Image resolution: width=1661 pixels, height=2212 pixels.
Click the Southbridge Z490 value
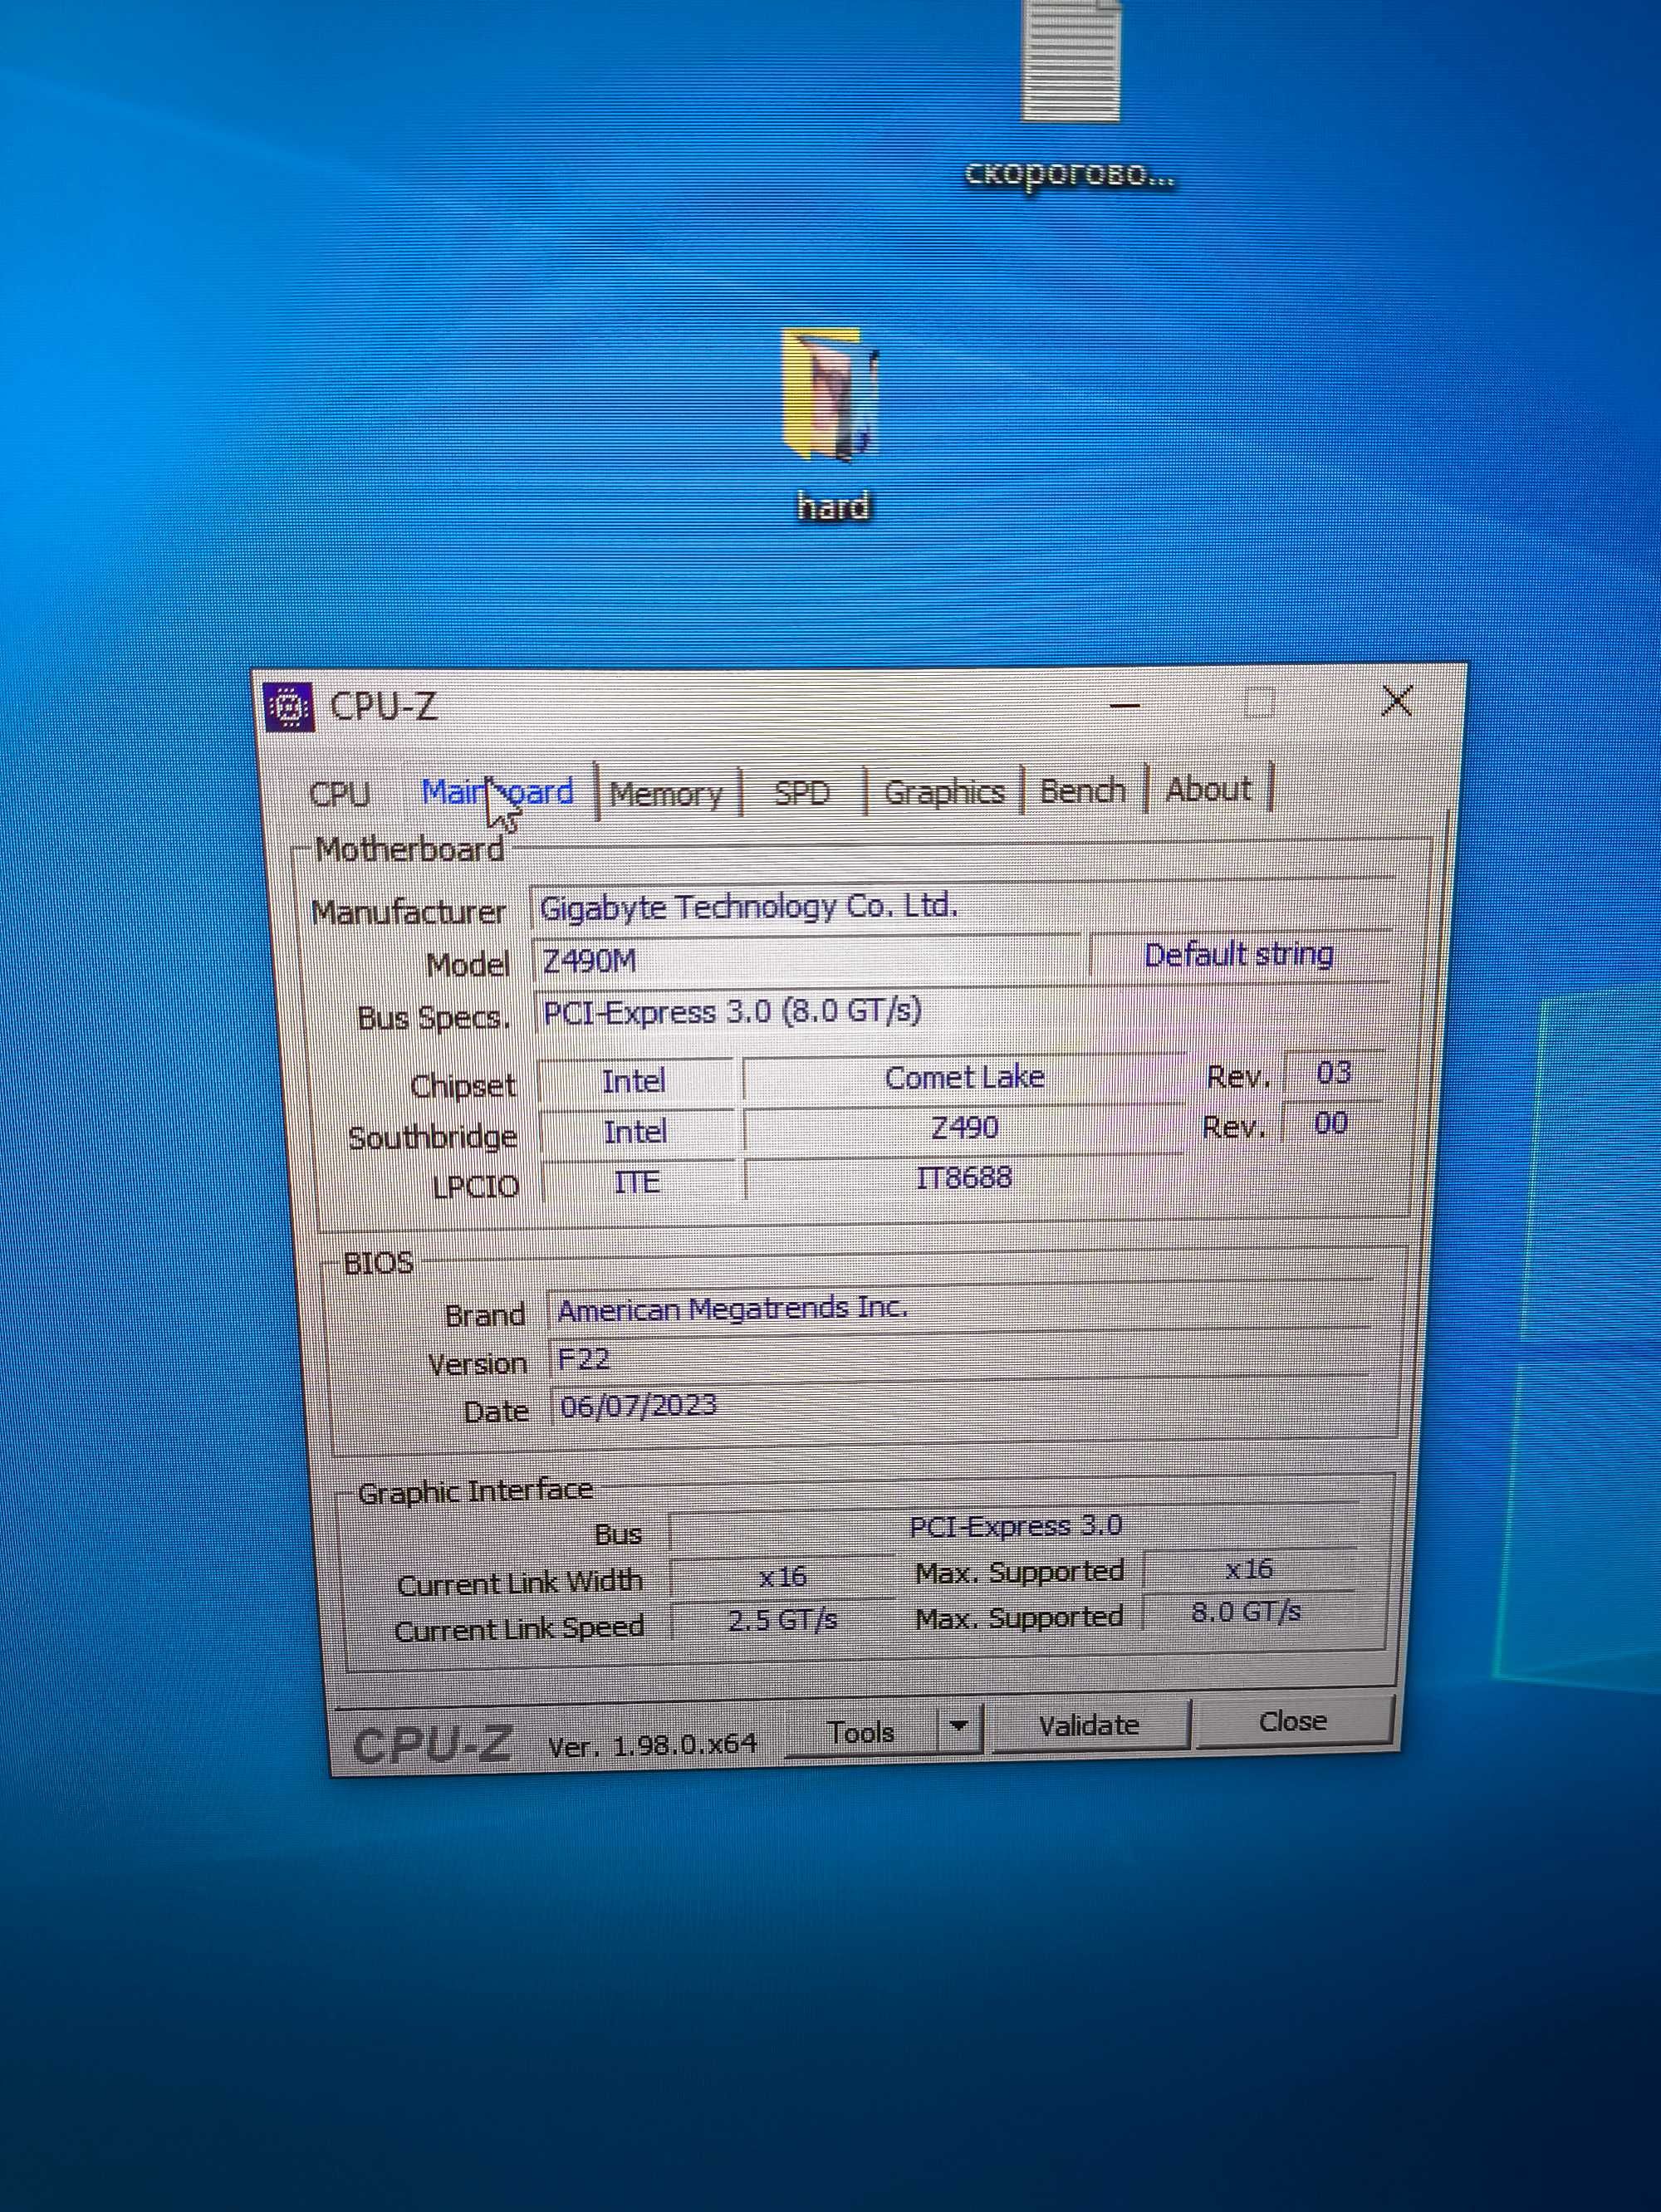coord(964,1128)
